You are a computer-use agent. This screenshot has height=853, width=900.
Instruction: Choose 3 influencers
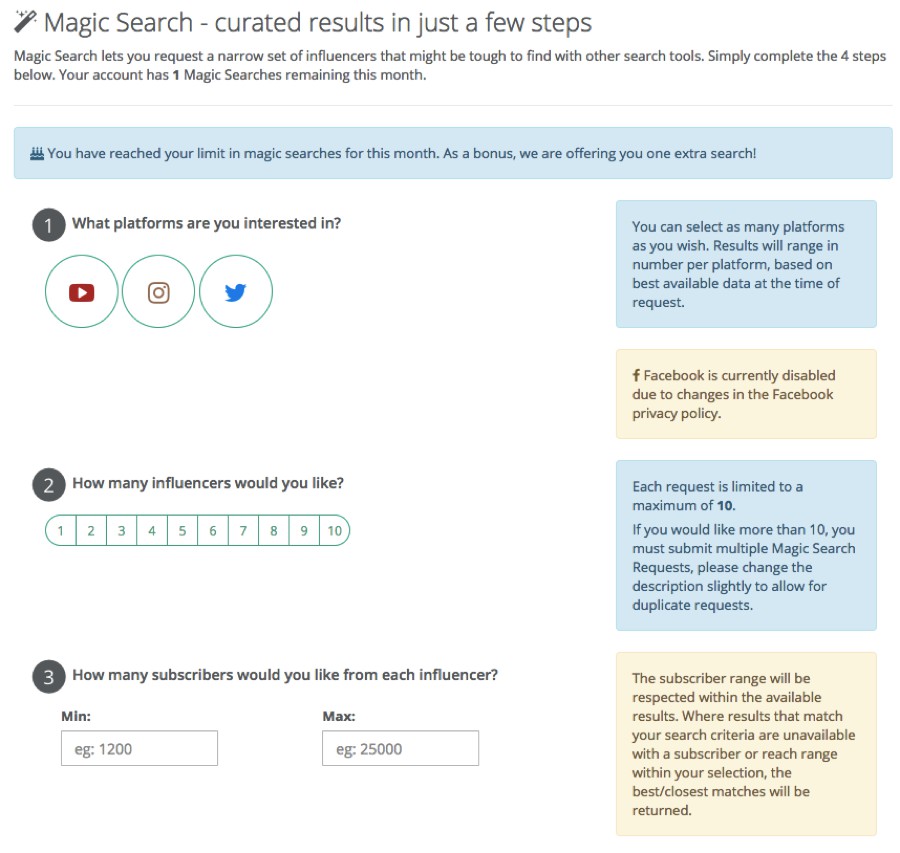coord(121,530)
